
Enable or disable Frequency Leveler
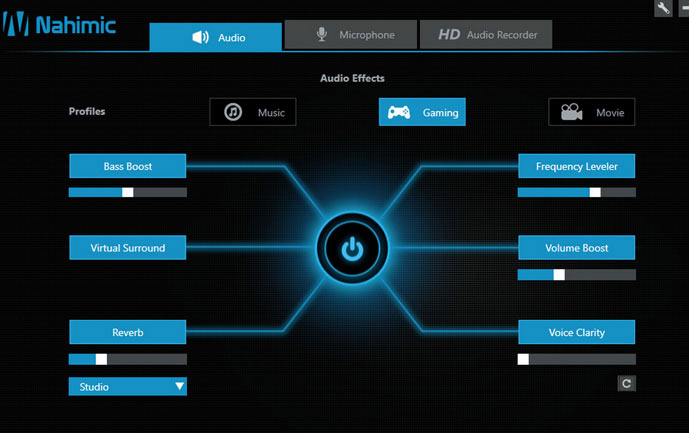click(576, 166)
